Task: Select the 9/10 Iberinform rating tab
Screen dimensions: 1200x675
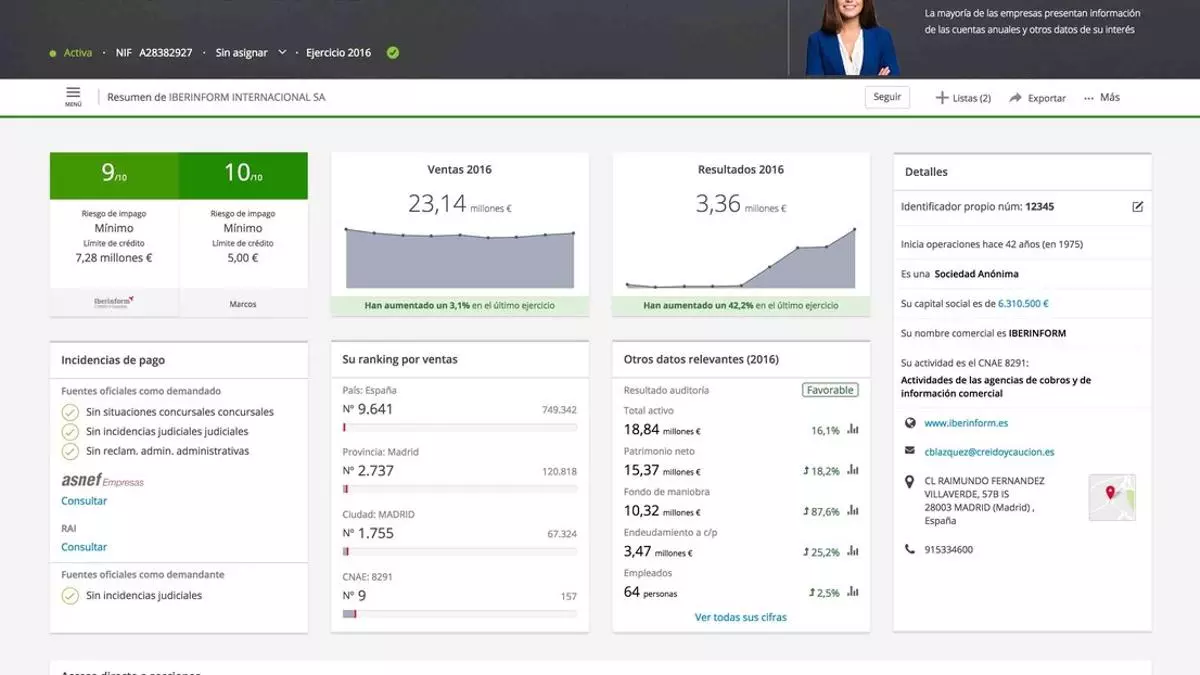Action: pos(114,175)
